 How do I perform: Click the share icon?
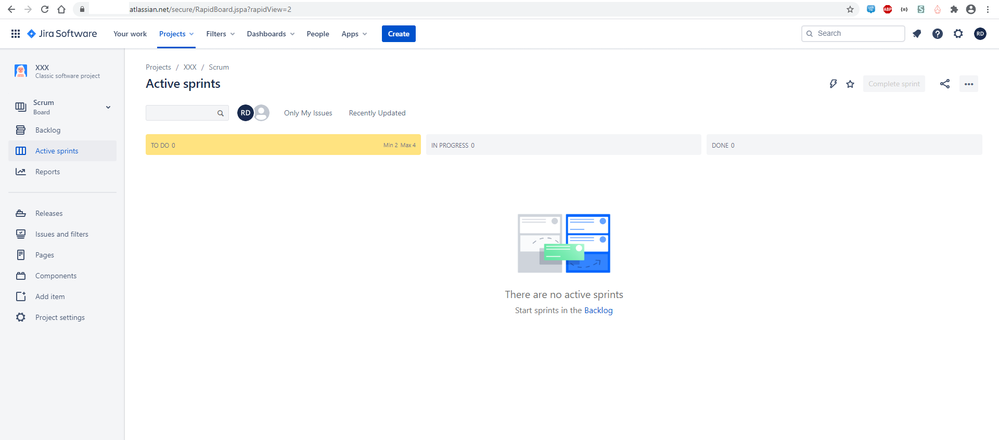[945, 84]
